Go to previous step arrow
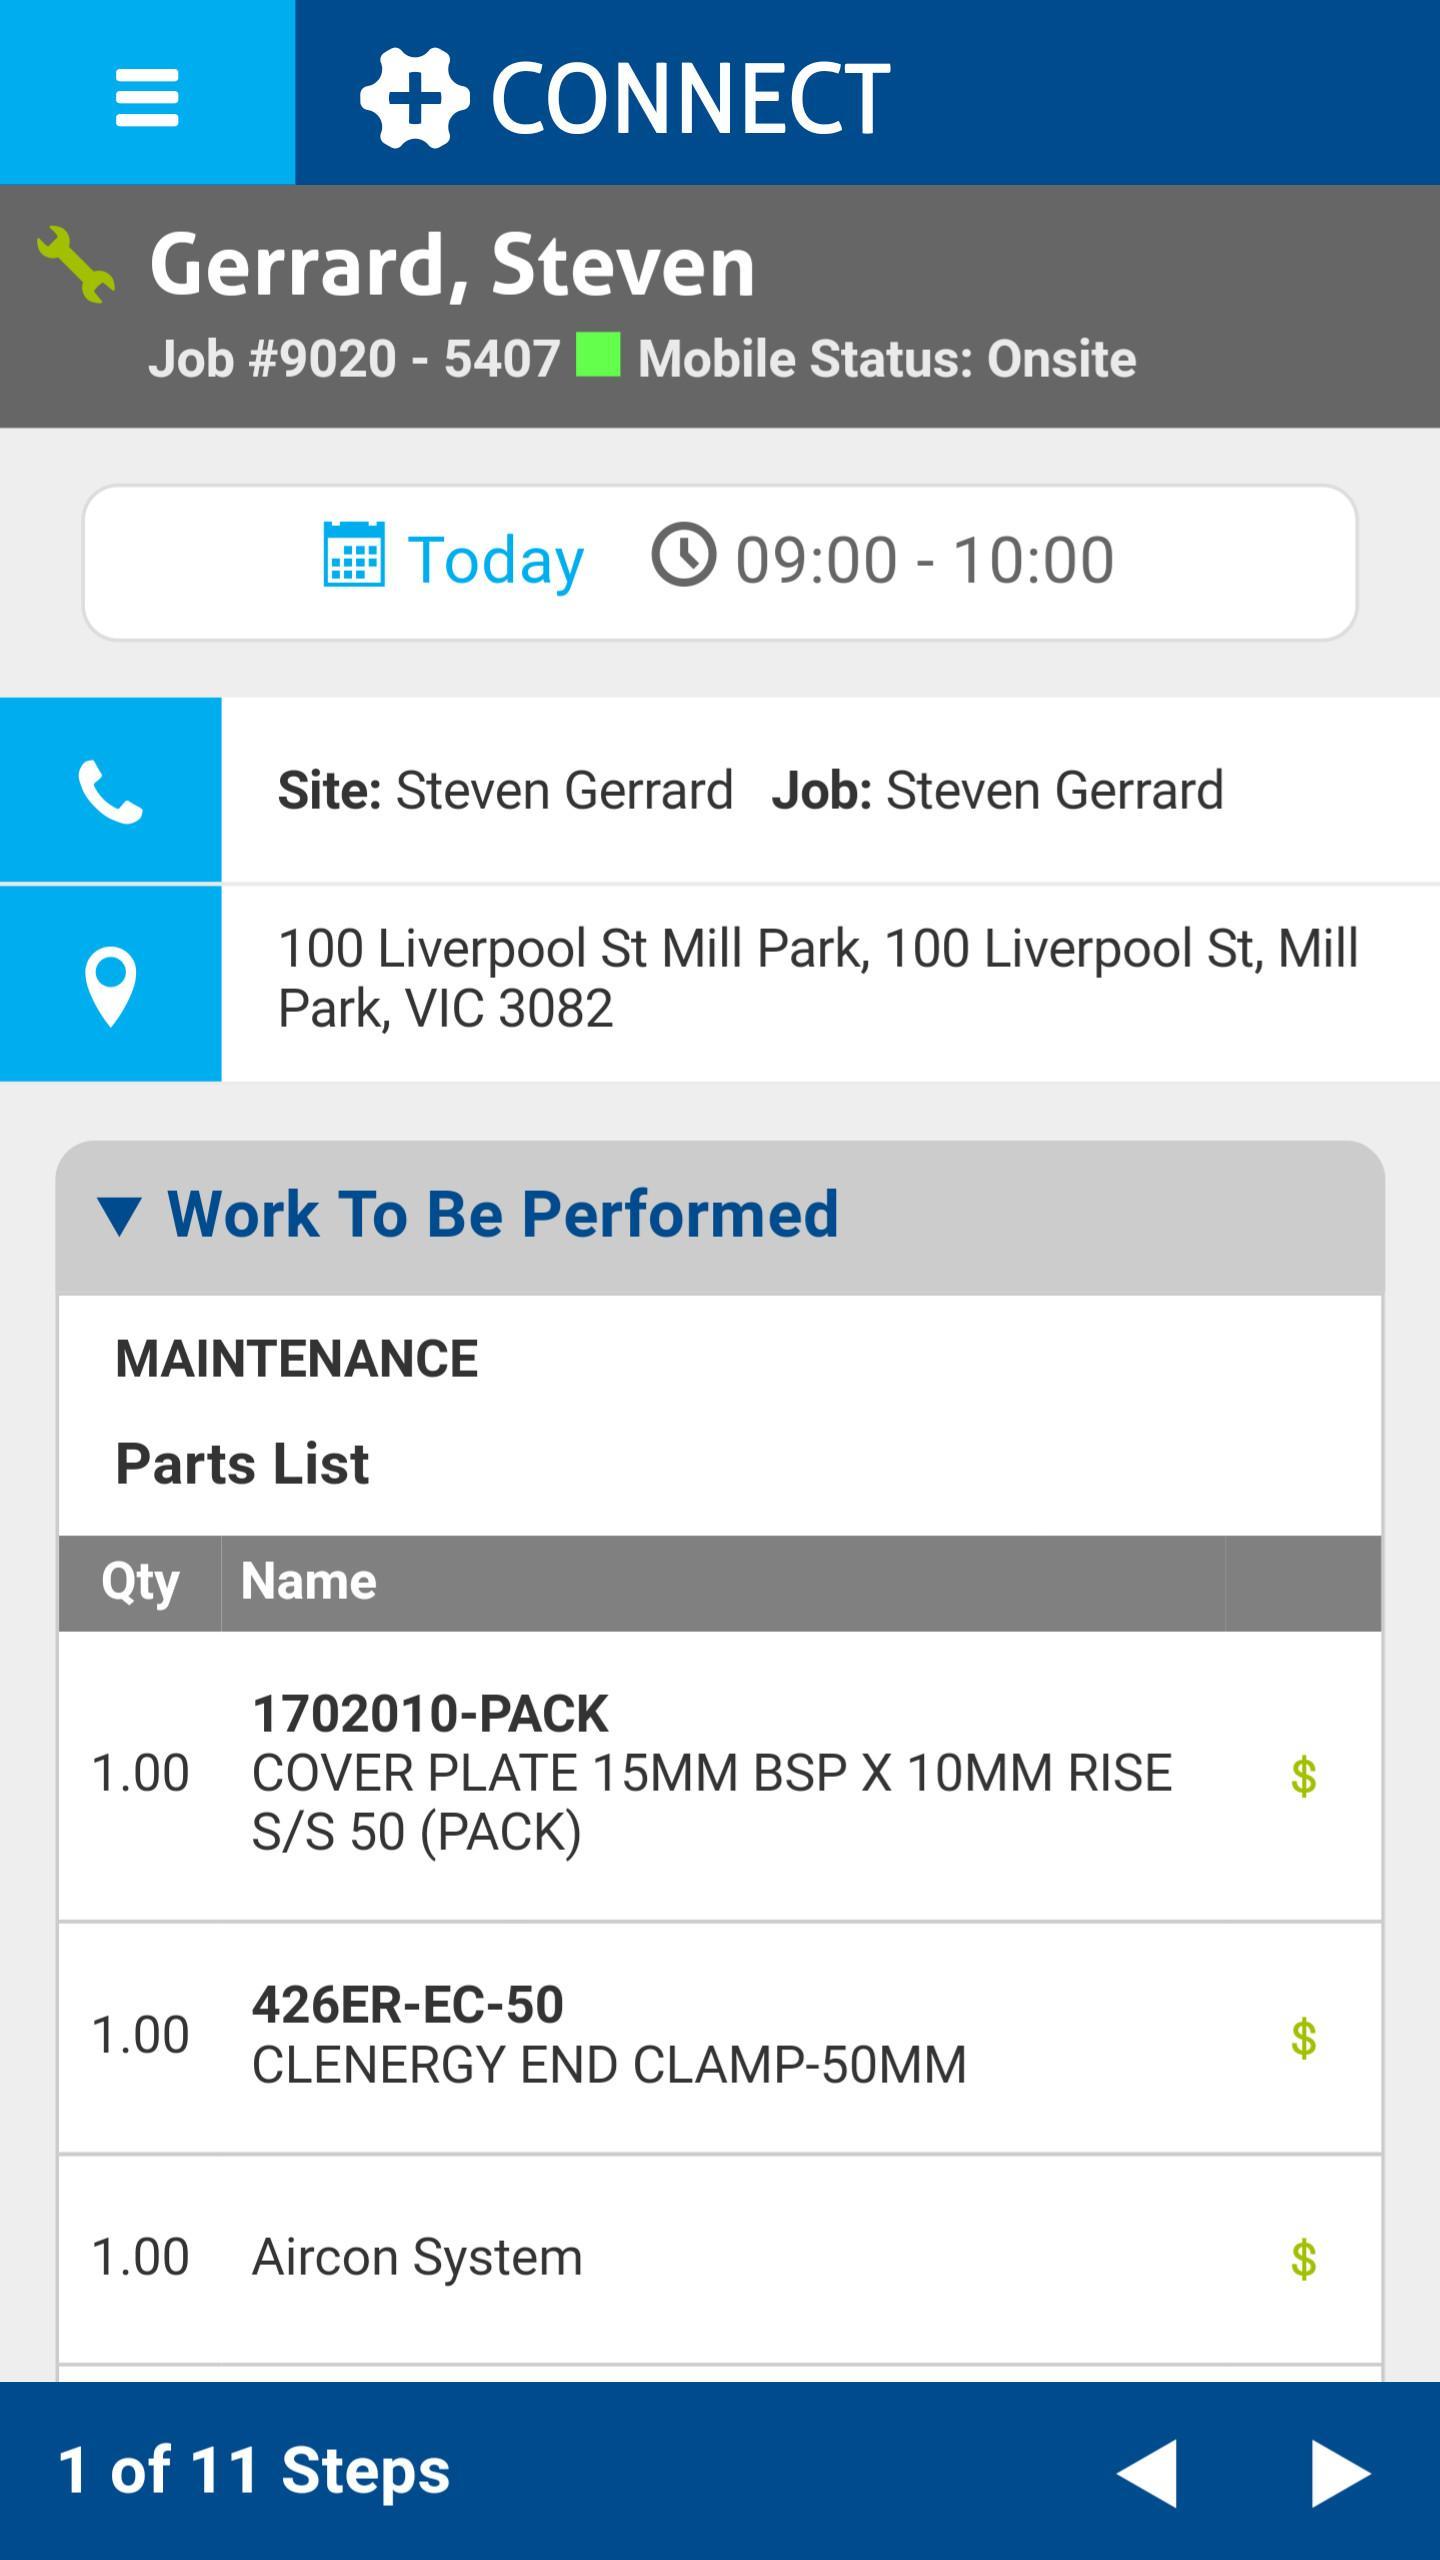This screenshot has height=2560, width=1440. [x=1148, y=2471]
